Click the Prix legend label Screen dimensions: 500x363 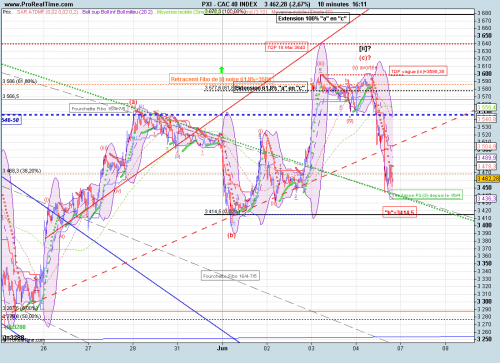click(x=7, y=12)
